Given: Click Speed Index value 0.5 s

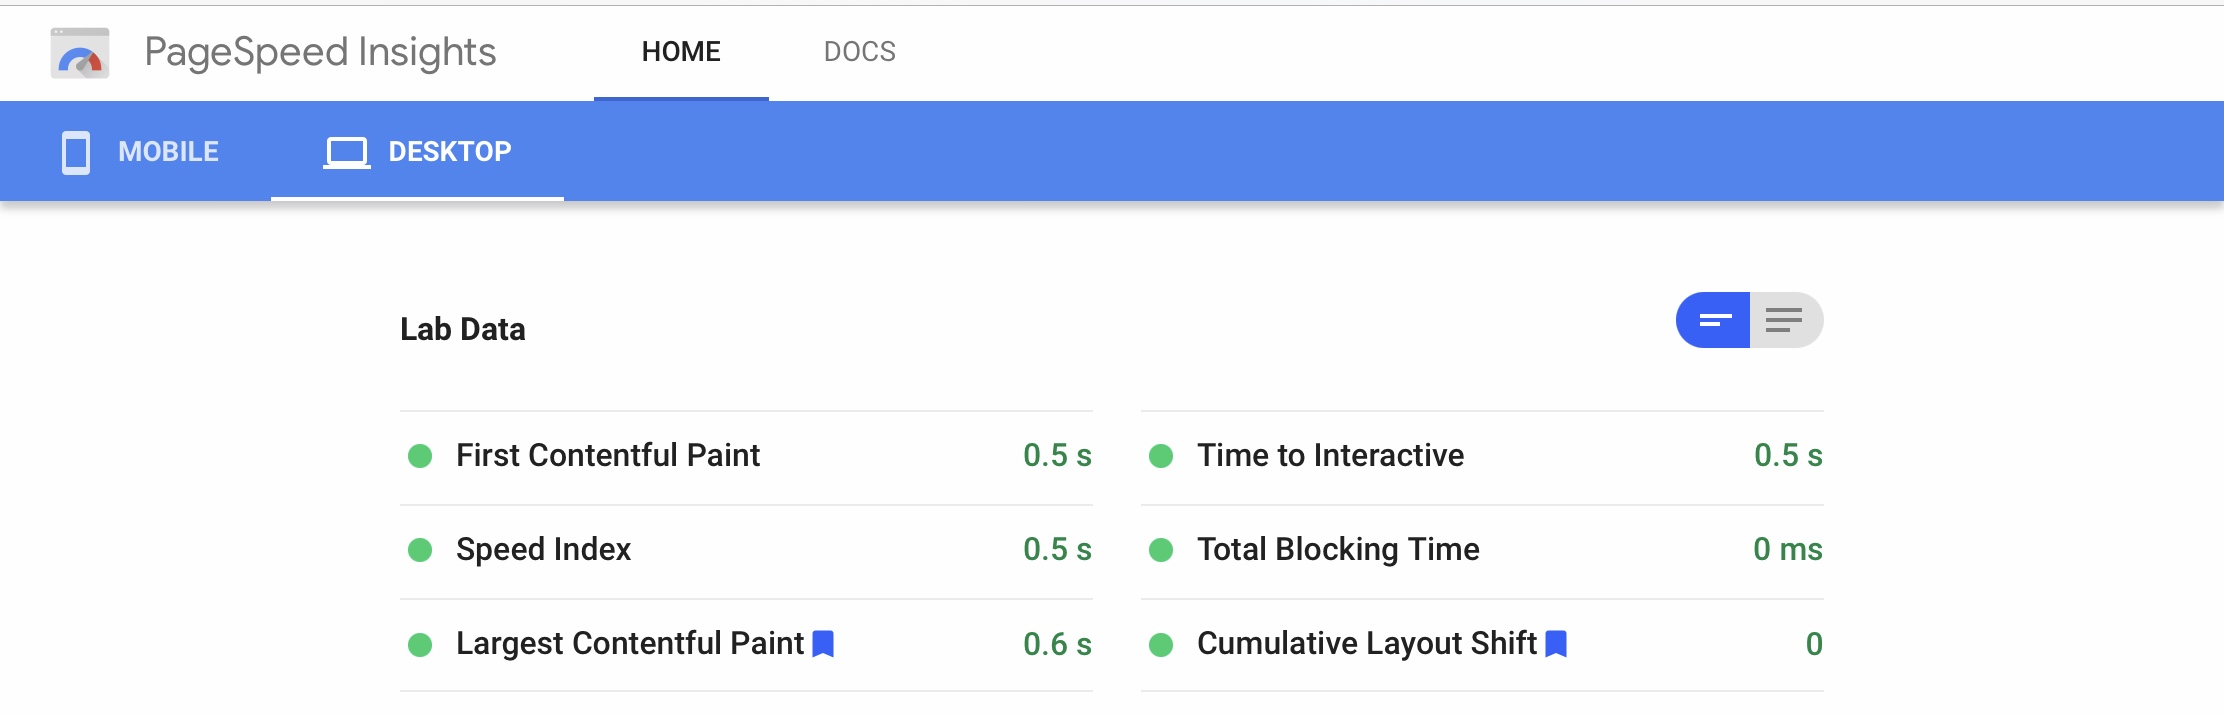Looking at the screenshot, I should tap(1057, 550).
